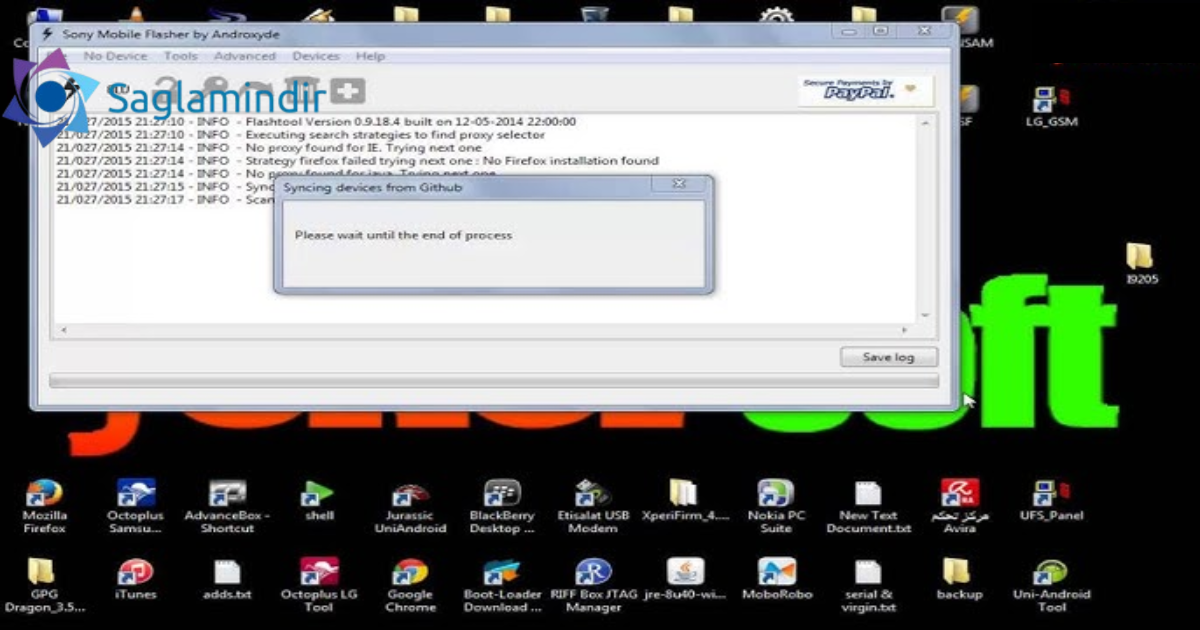
Task: Click the log's horizontal scrollbar right arrow
Action: (906, 330)
